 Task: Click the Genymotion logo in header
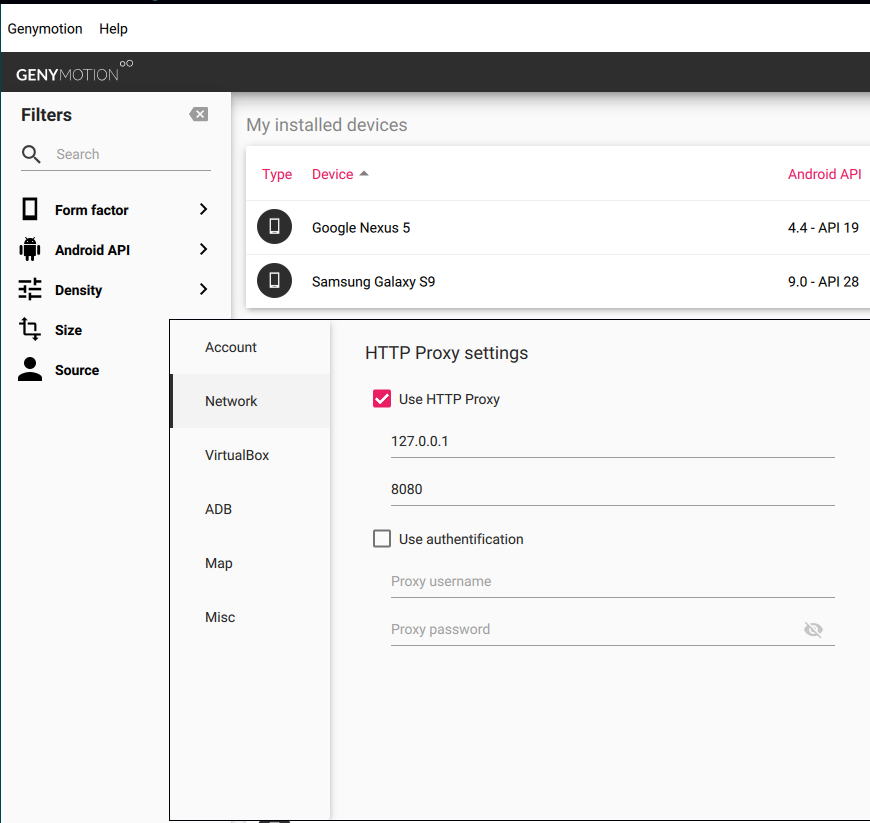(x=74, y=72)
